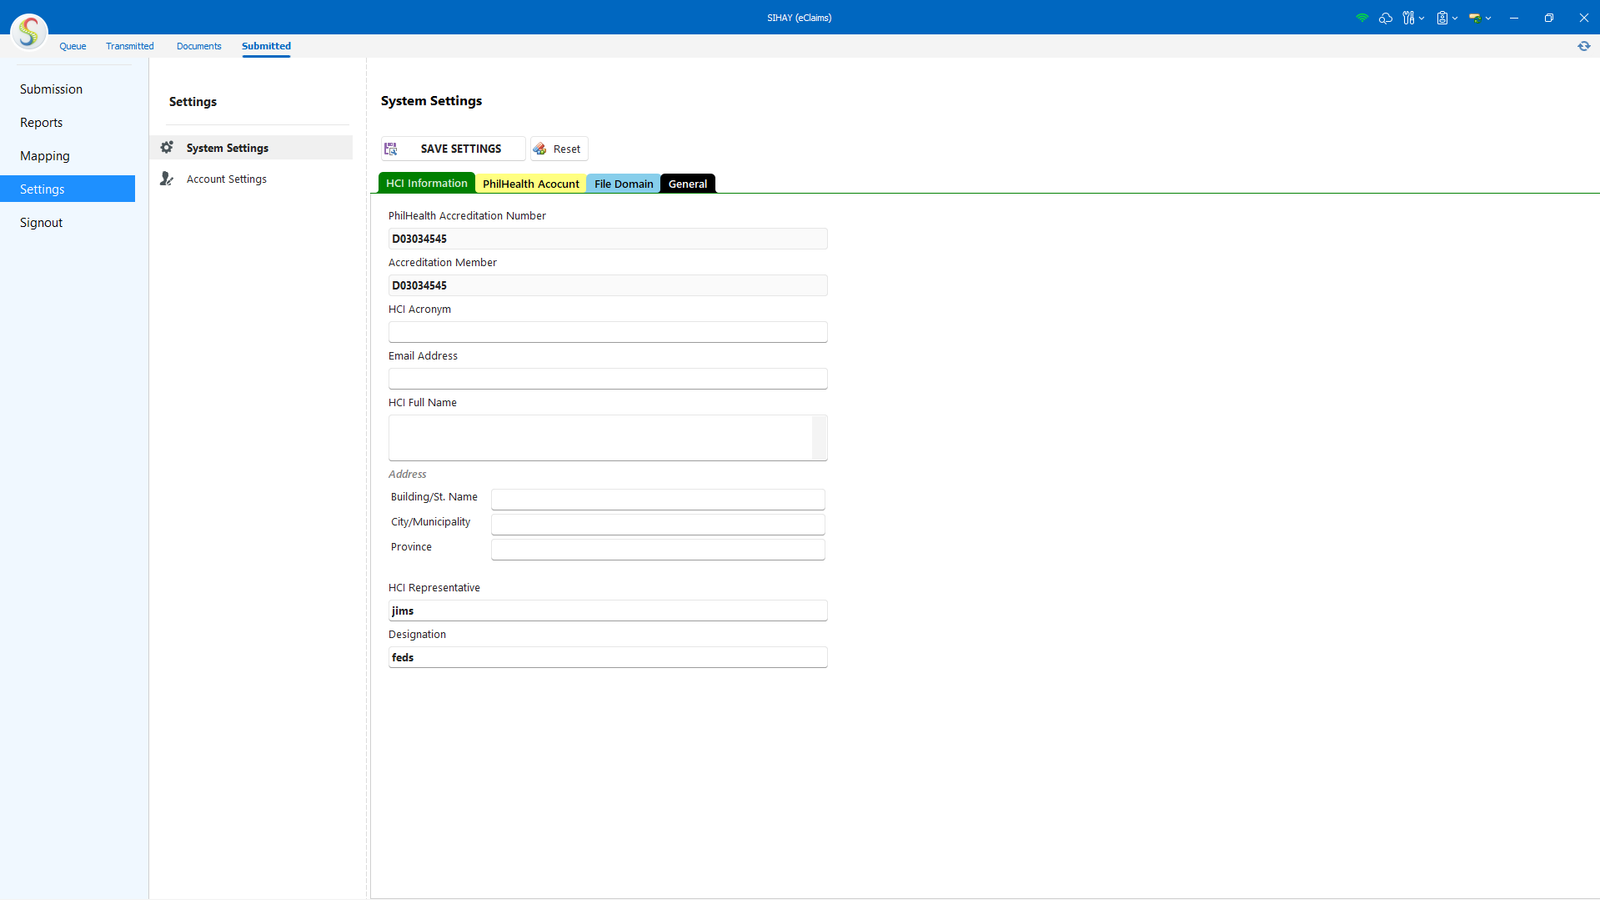Click the green Wi-Fi connection status icon
This screenshot has width=1600, height=900.
1362,18
